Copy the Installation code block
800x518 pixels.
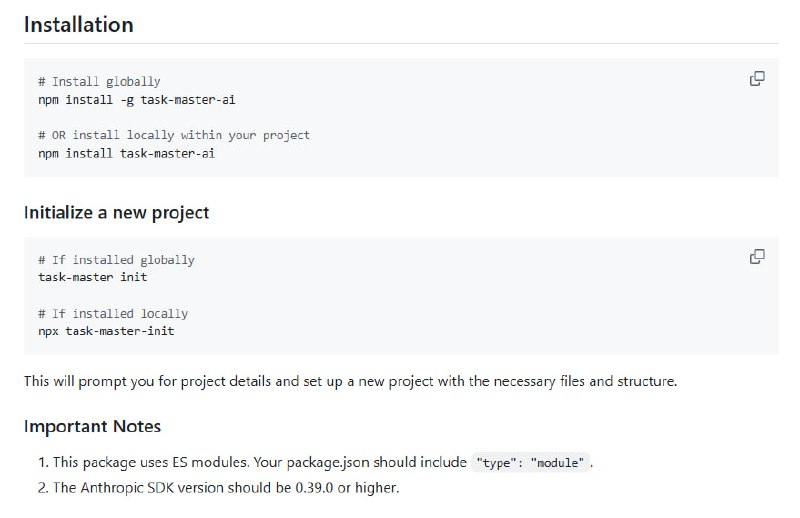[x=757, y=79]
